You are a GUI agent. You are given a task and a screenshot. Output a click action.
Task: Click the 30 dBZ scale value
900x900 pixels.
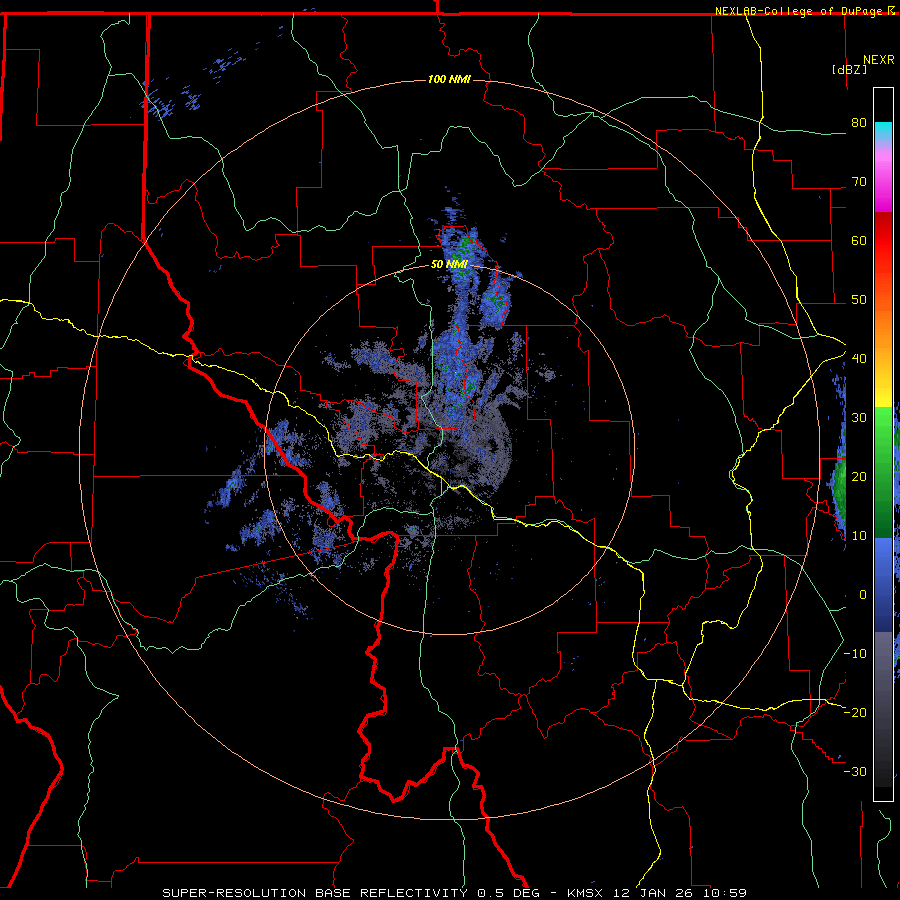click(x=859, y=417)
